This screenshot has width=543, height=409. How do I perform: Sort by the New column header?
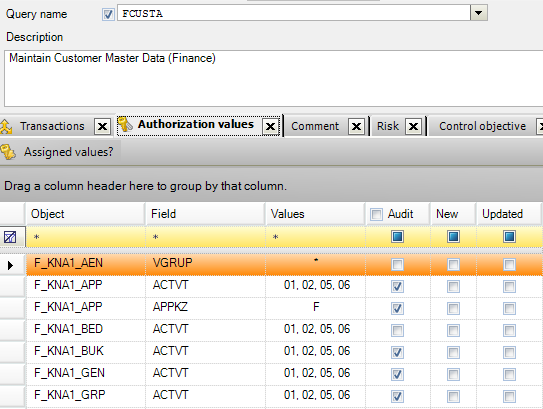click(x=453, y=214)
